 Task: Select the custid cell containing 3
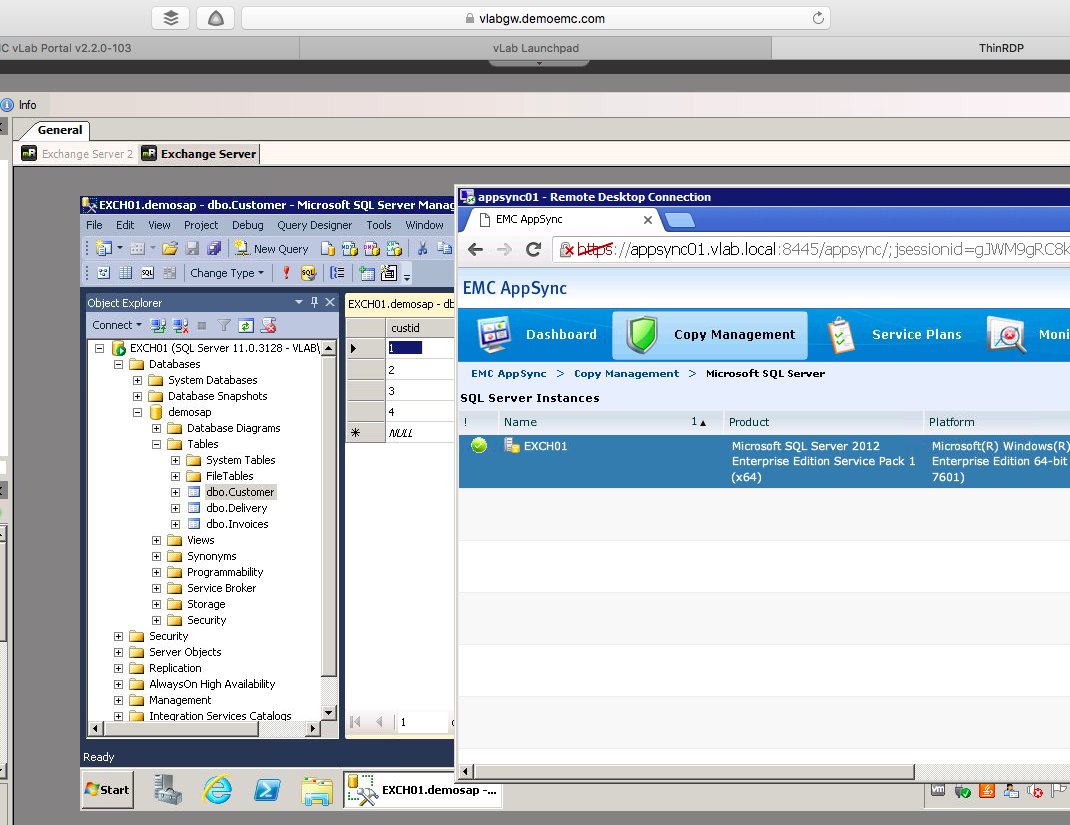(x=420, y=391)
